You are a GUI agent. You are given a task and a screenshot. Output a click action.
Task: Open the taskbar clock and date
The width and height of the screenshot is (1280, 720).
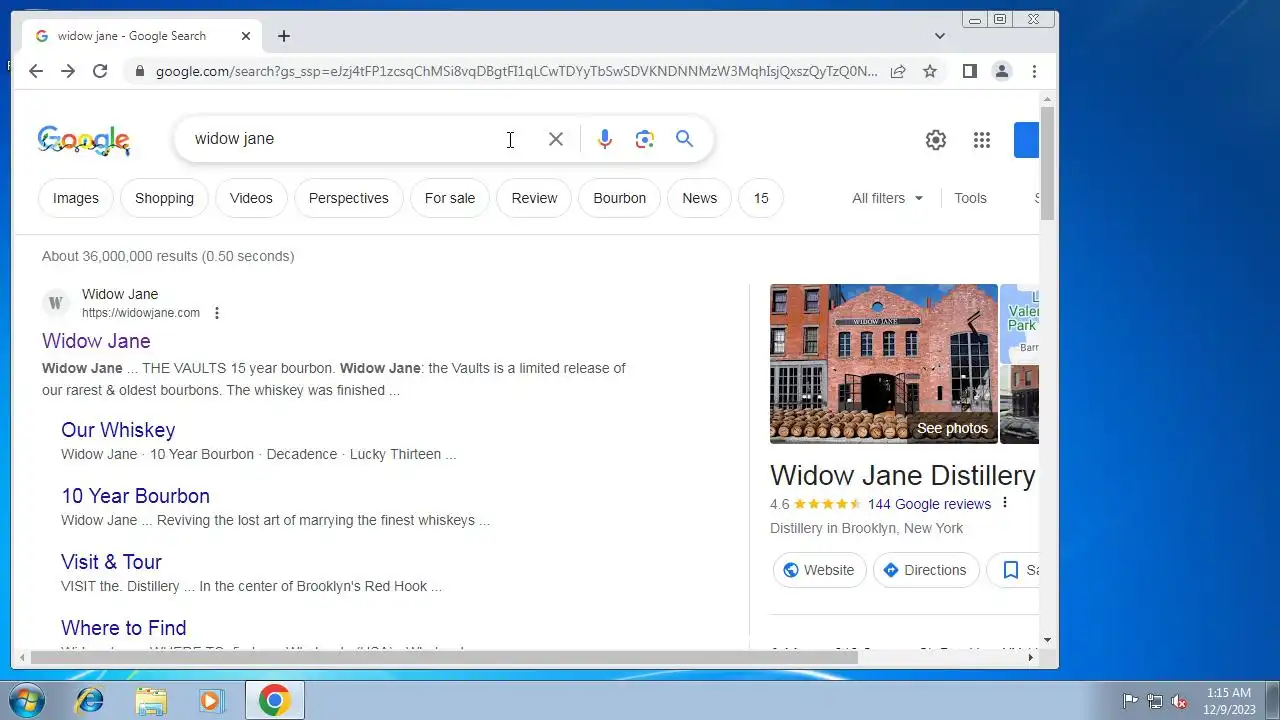coord(1229,701)
